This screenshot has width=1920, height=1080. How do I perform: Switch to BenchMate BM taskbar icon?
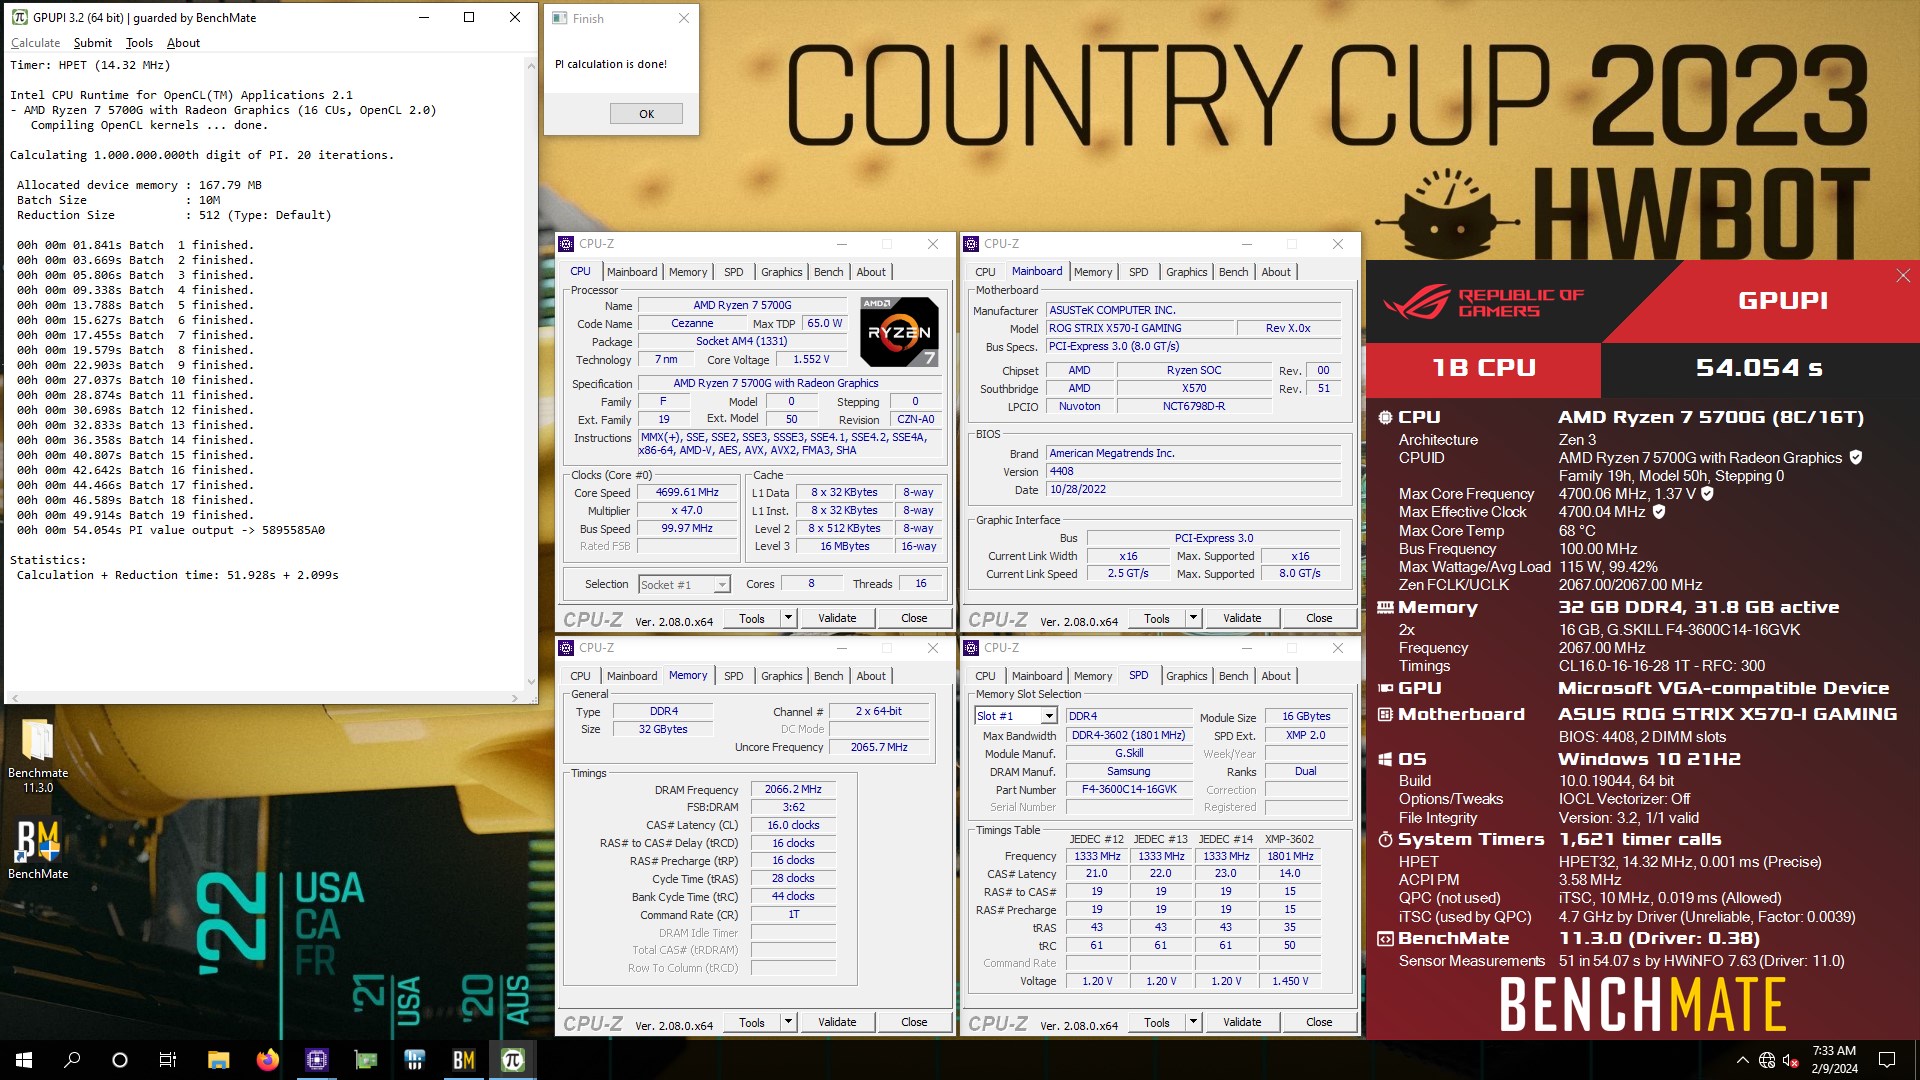point(463,1060)
